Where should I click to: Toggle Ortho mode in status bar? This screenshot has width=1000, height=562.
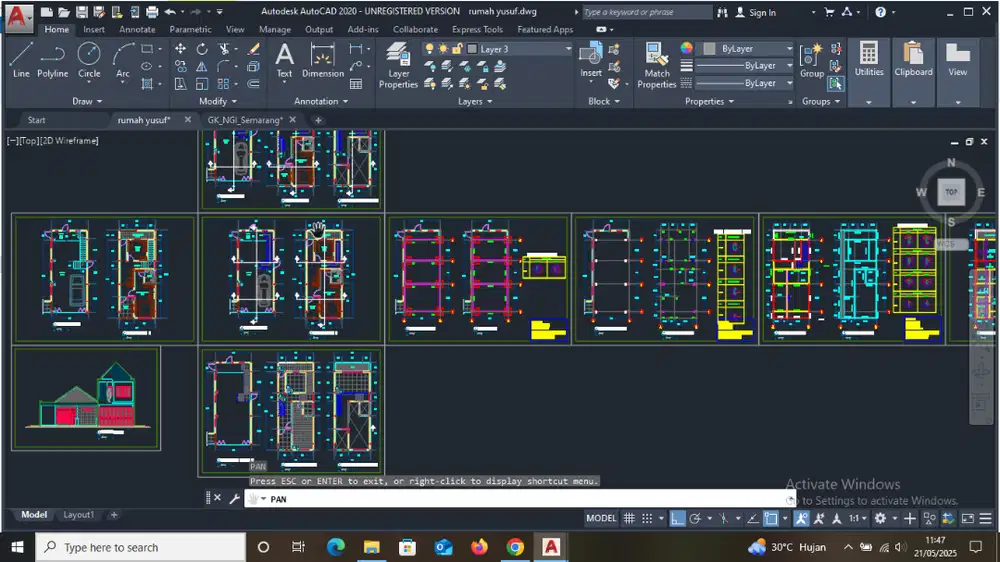[677, 518]
